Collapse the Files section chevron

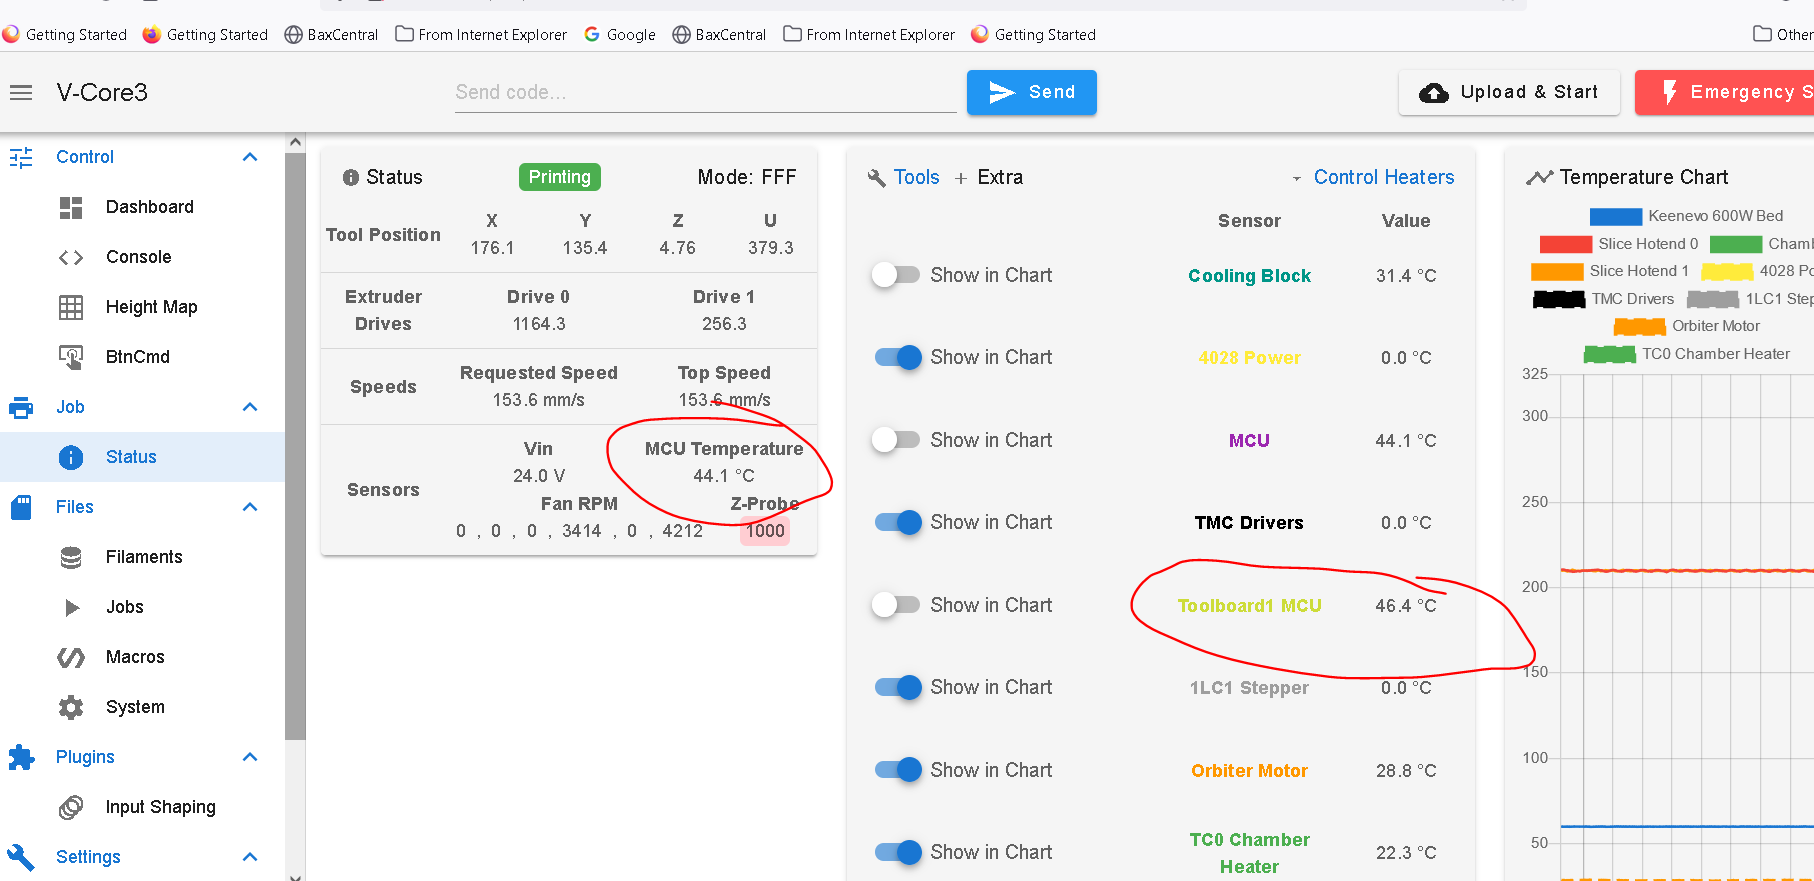point(250,507)
